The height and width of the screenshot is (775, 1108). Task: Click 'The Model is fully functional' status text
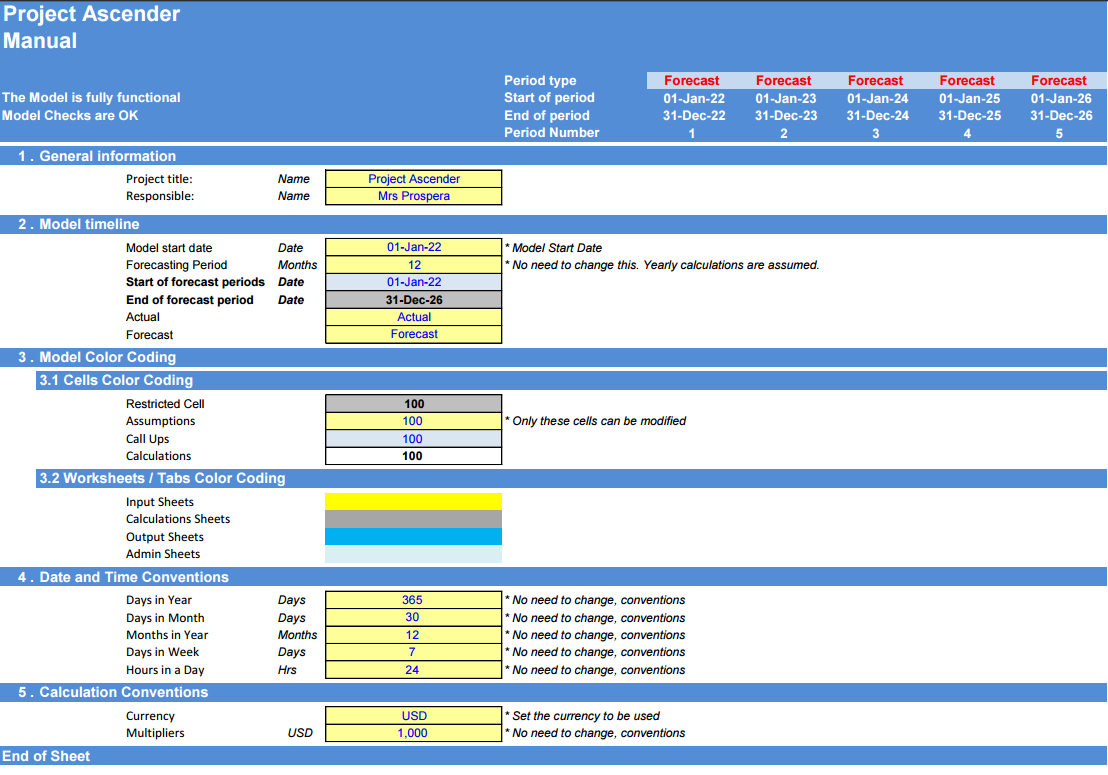91,97
